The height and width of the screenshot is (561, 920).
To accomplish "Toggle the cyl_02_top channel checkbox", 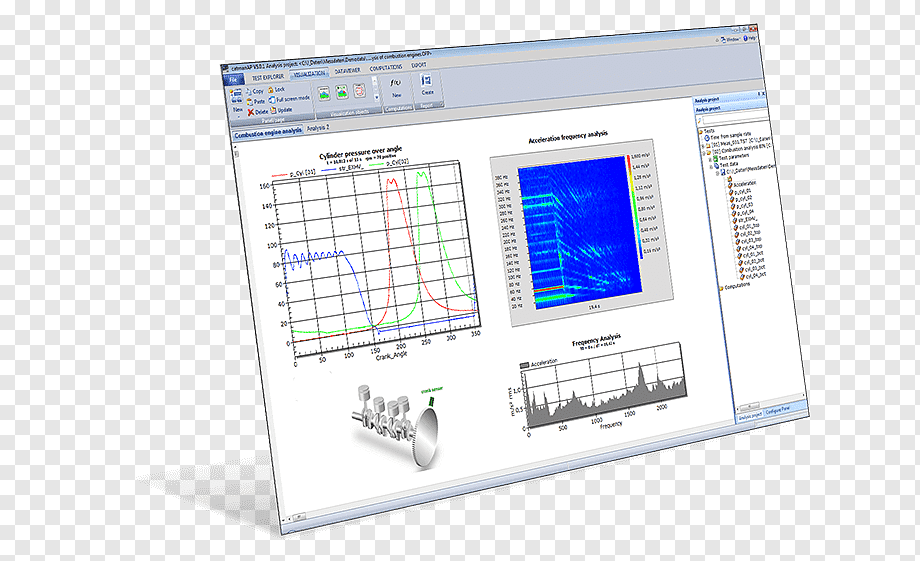I will tap(737, 235).
